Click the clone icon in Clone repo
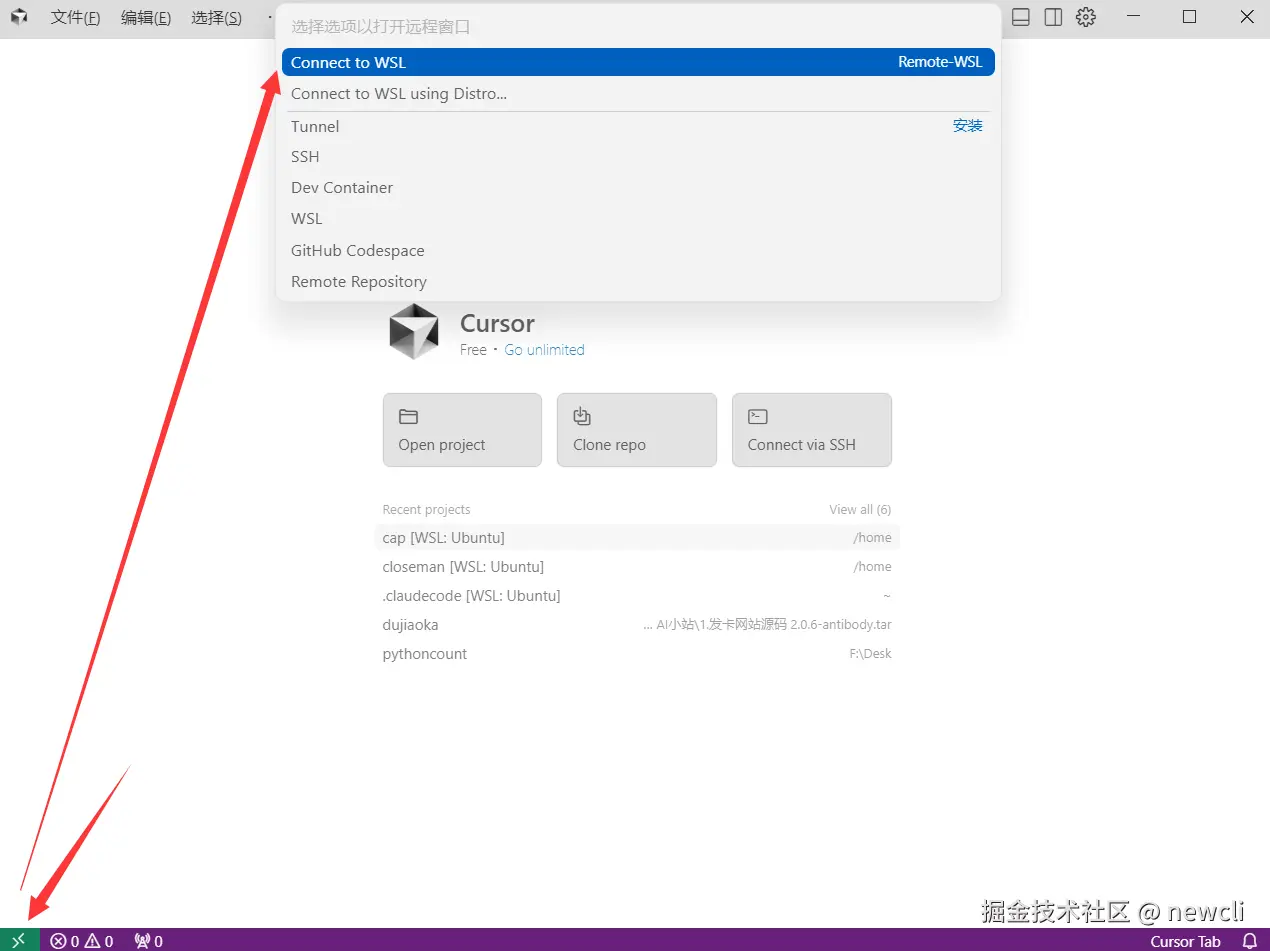Viewport: 1270px width, 951px height. pos(582,416)
